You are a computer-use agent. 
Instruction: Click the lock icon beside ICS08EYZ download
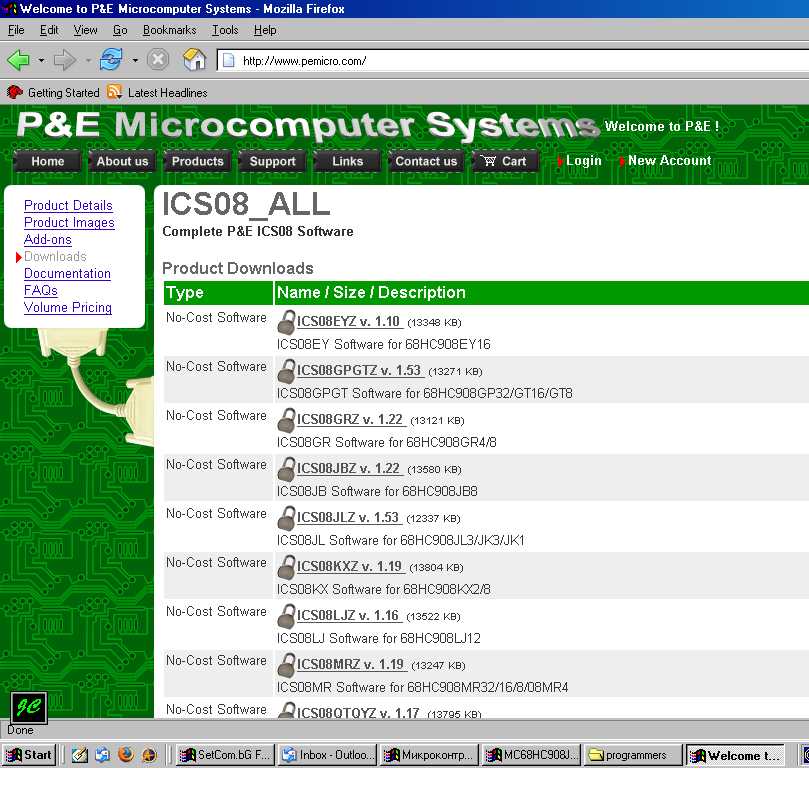tap(286, 322)
